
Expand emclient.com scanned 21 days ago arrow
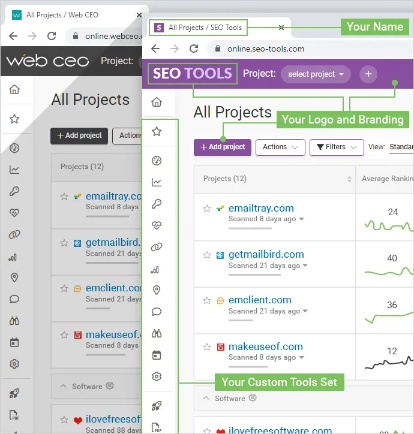click(305, 311)
